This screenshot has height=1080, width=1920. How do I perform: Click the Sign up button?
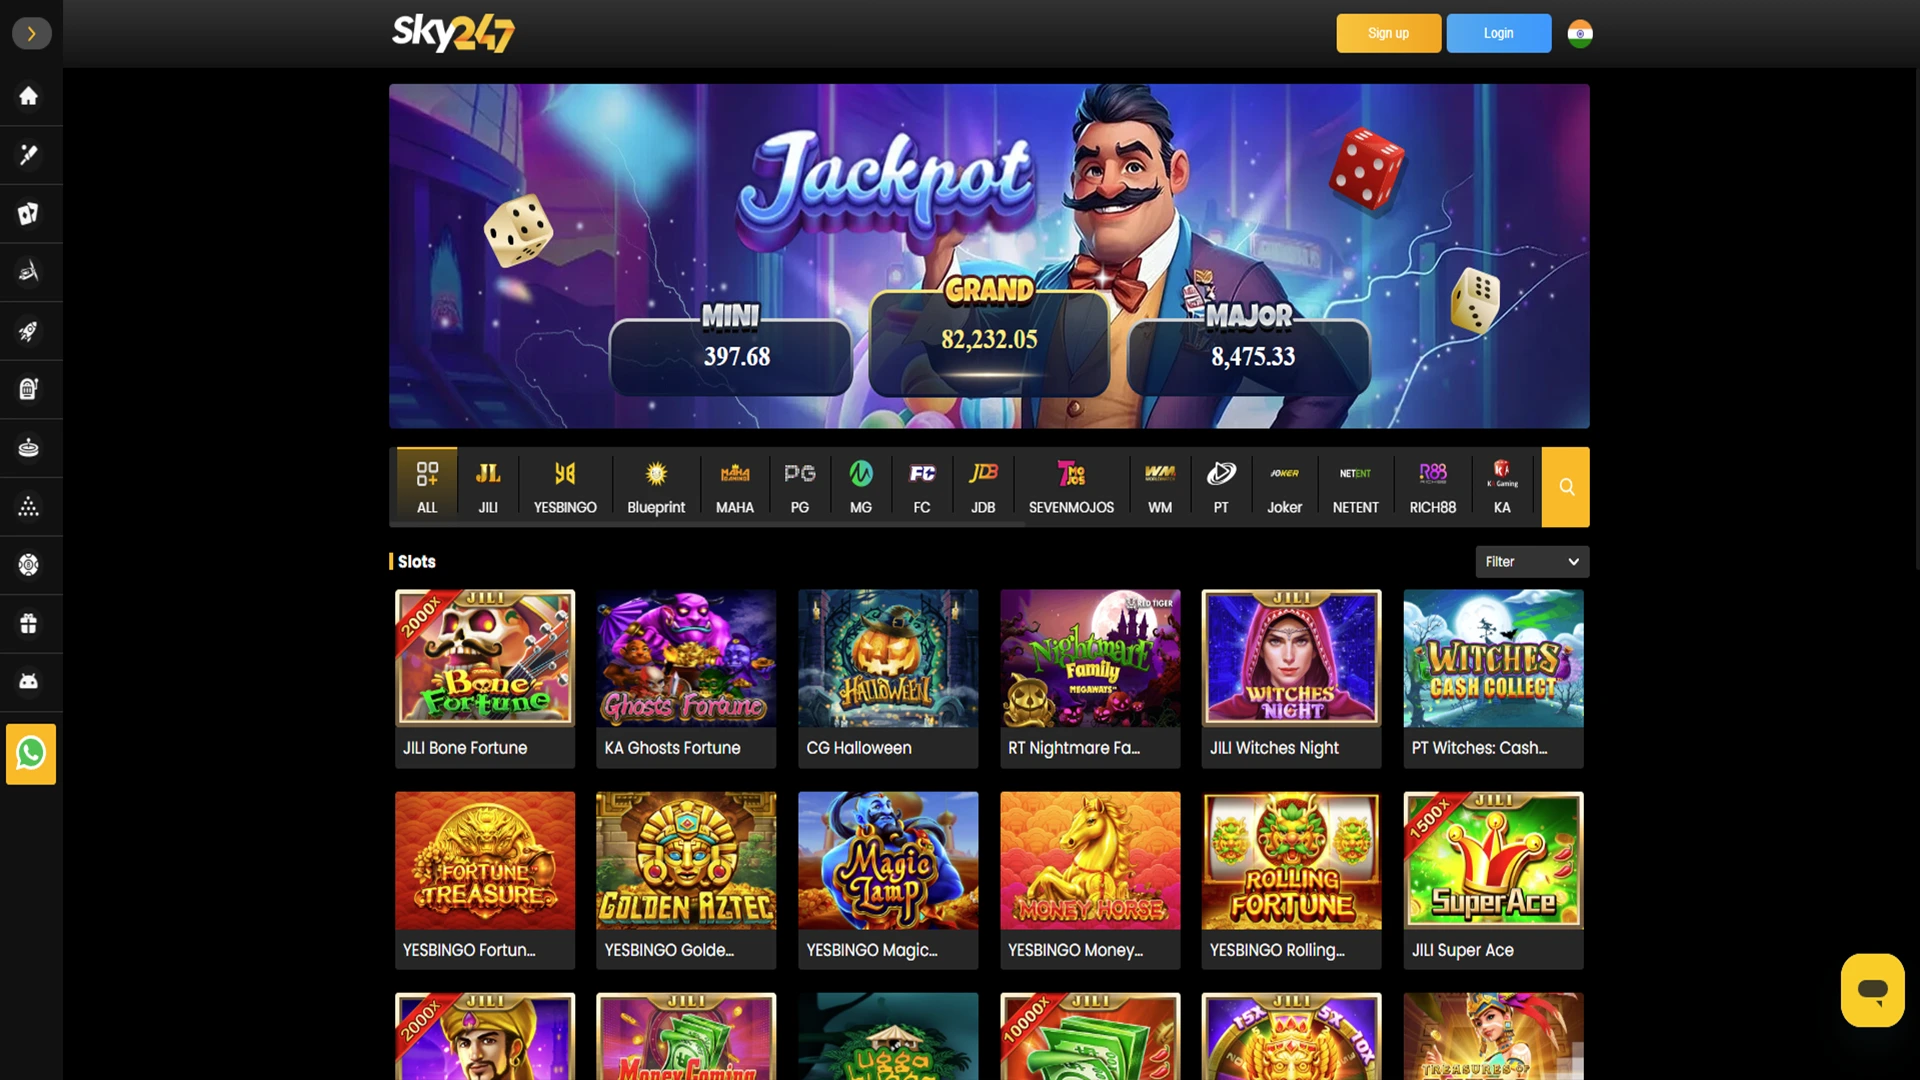[x=1388, y=33]
